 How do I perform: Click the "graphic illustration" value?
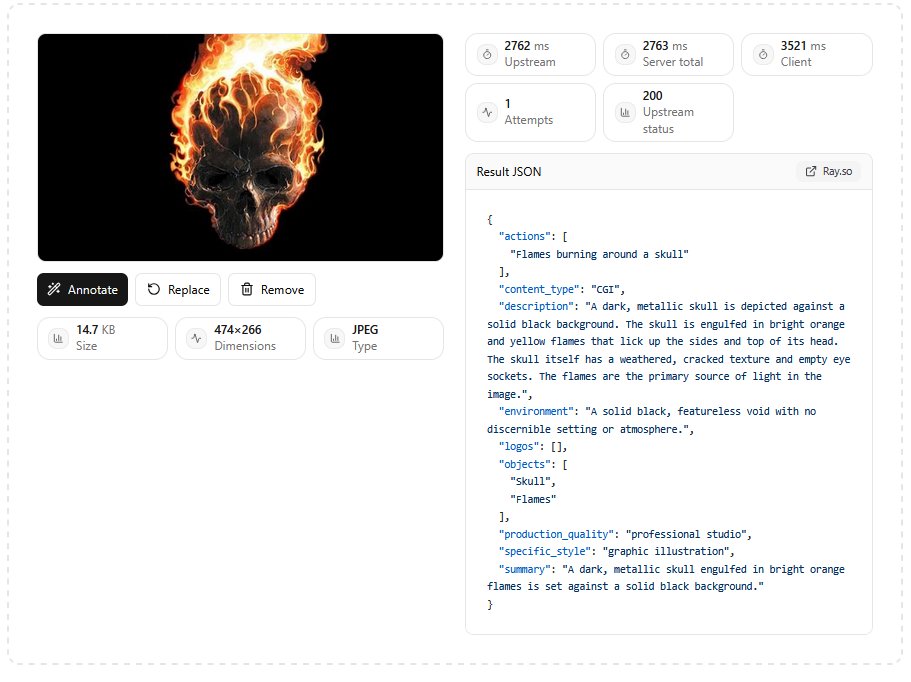[x=666, y=551]
